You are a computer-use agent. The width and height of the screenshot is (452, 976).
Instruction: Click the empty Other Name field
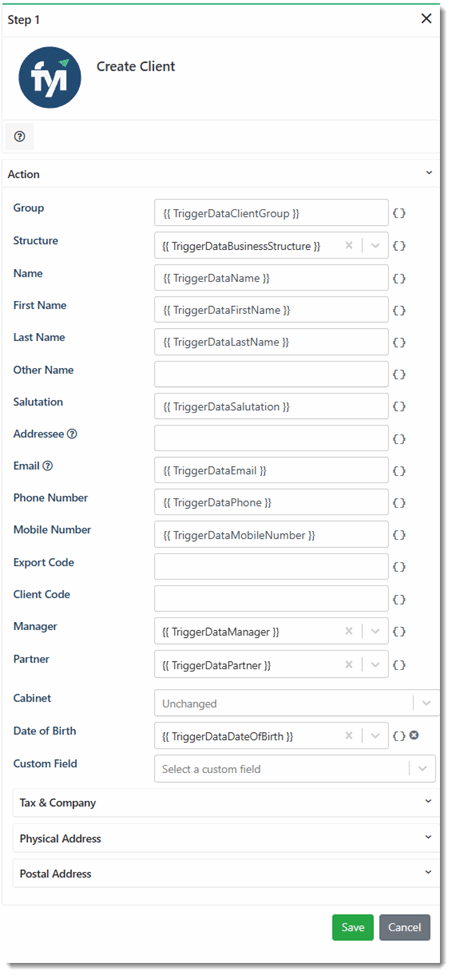click(x=271, y=375)
